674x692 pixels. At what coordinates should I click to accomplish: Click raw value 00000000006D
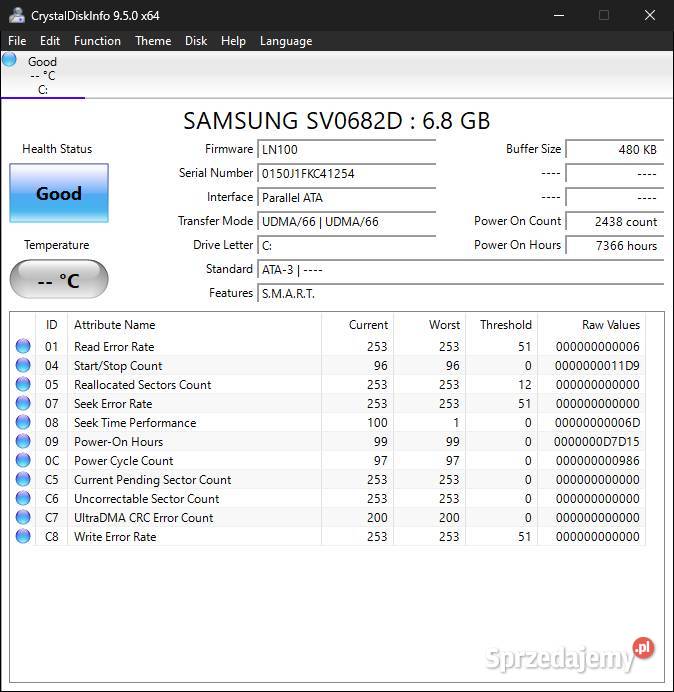point(597,423)
